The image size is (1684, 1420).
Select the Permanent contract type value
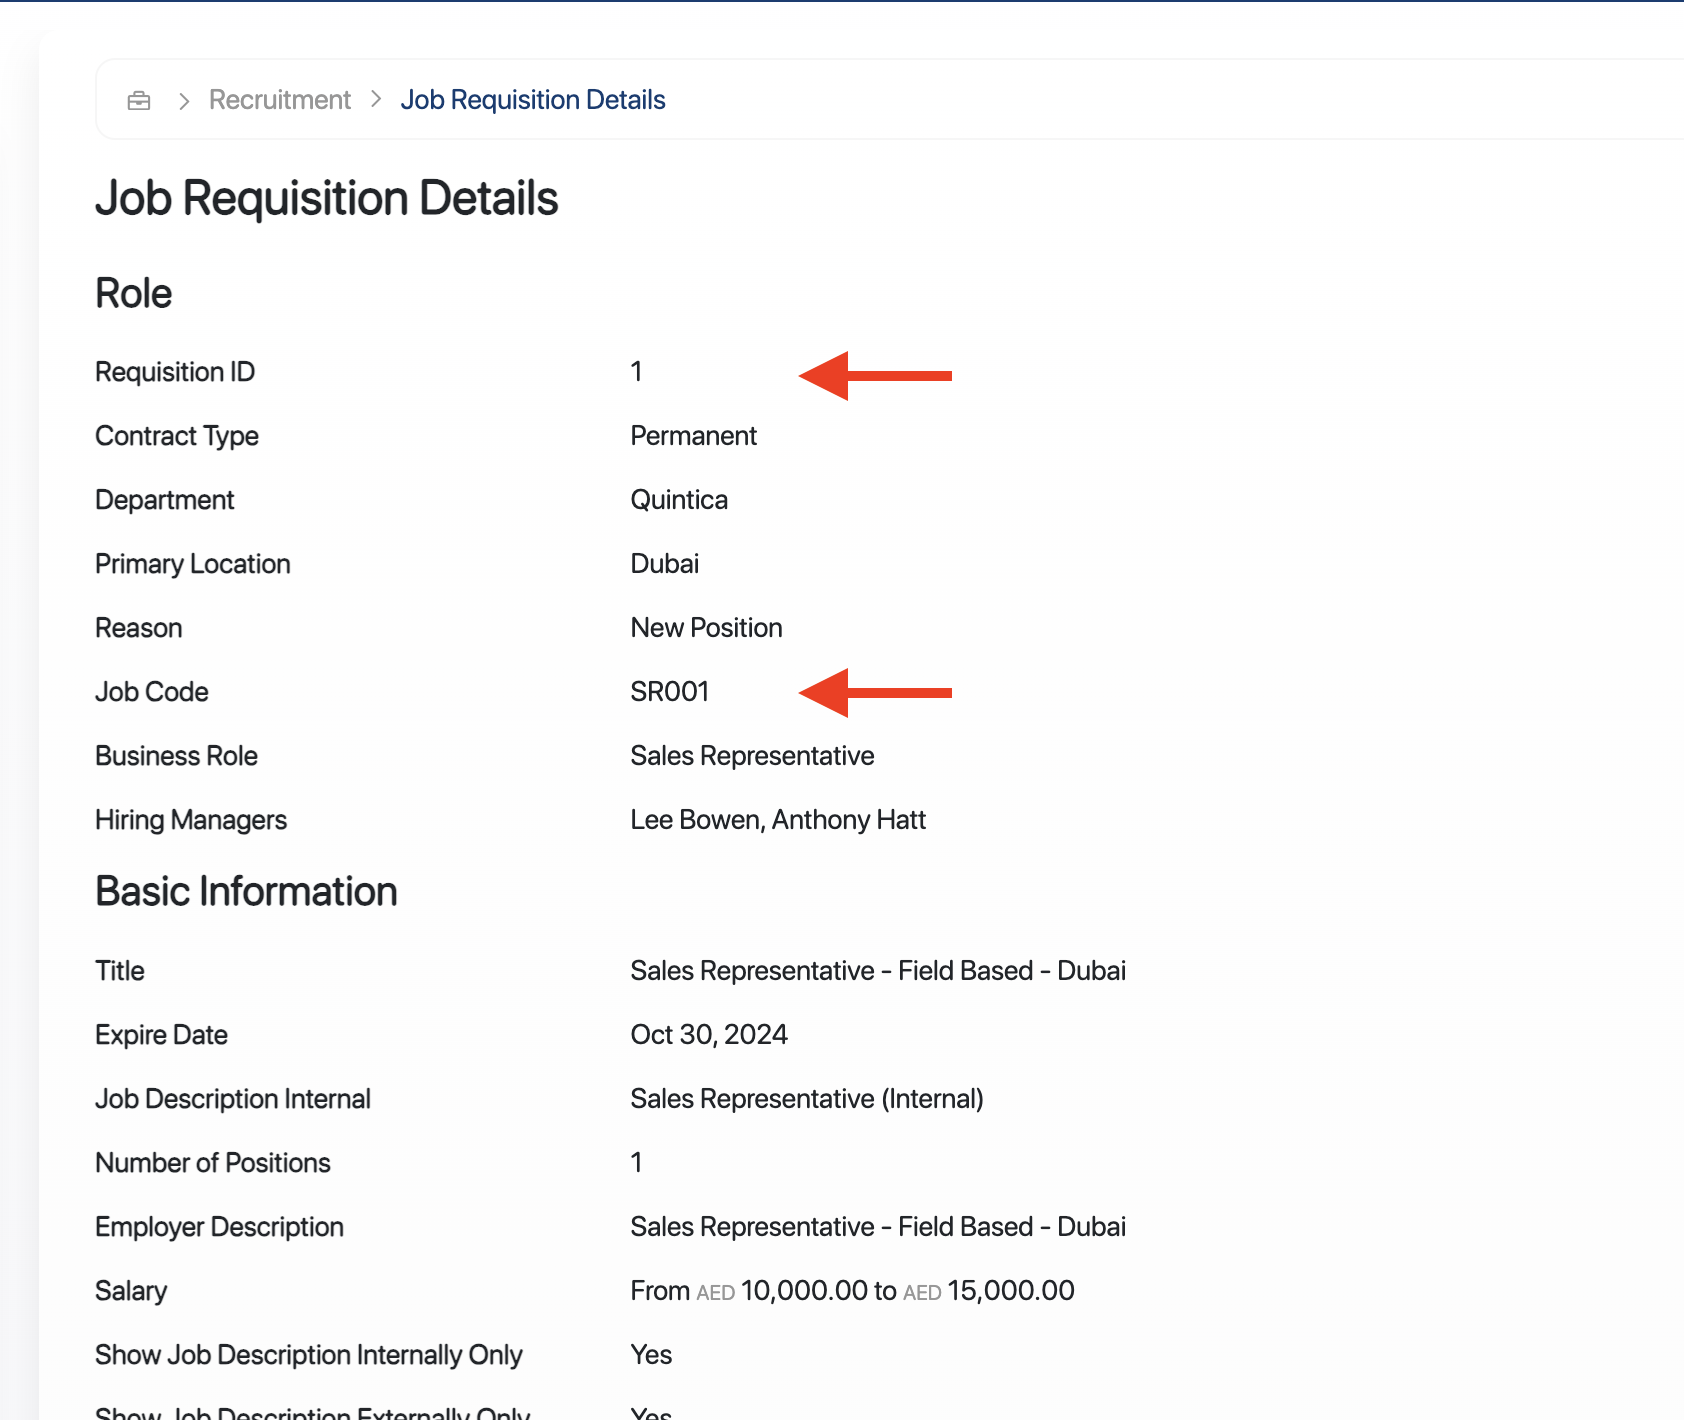693,436
